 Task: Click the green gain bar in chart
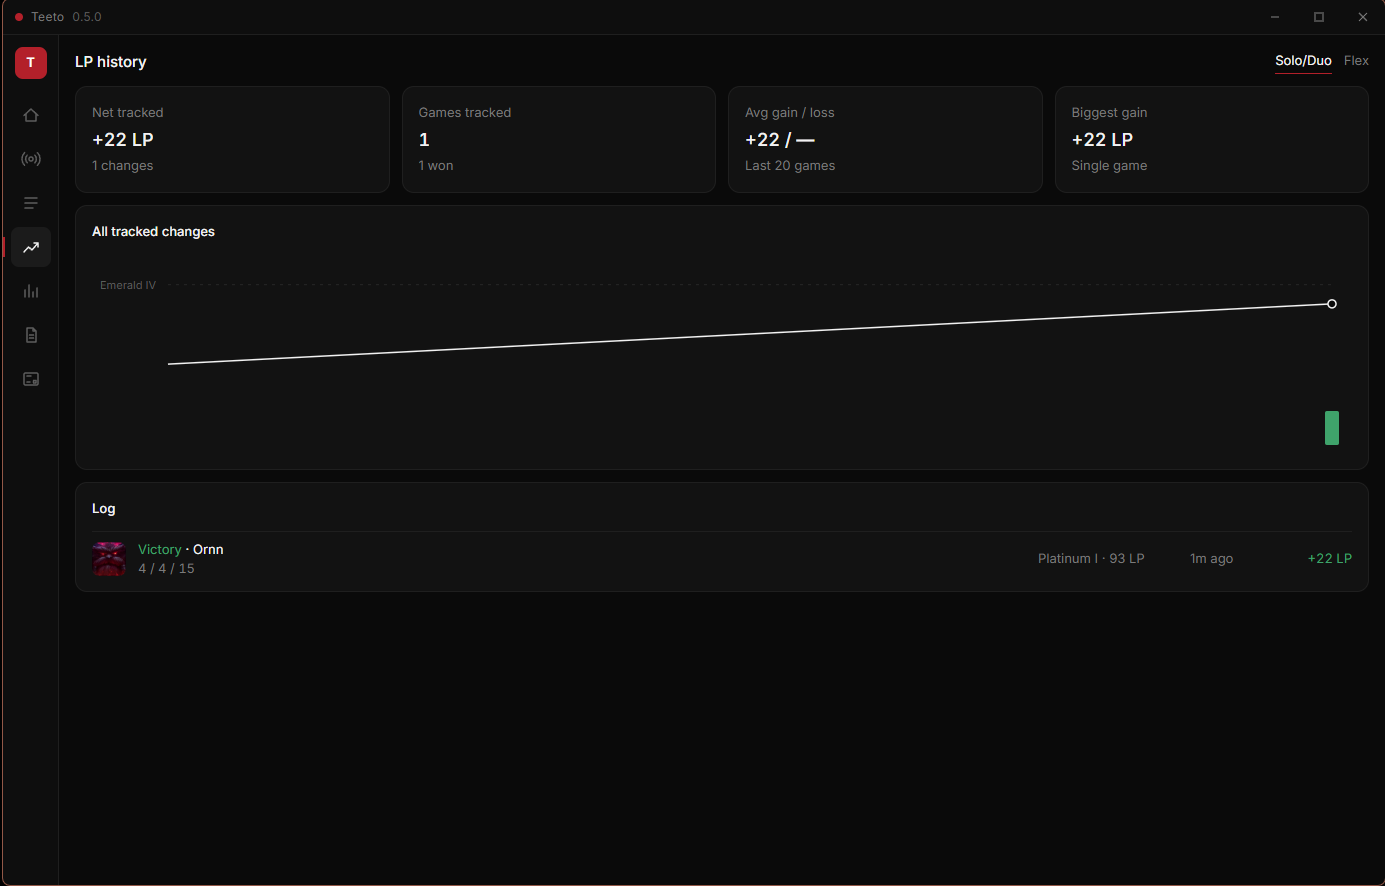click(1332, 428)
